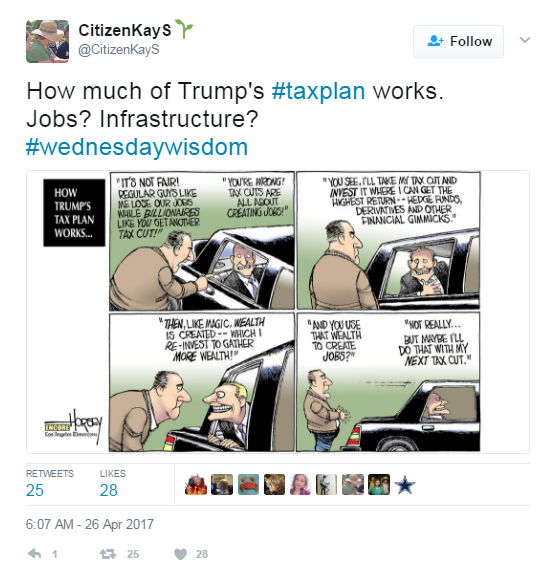Open the flaming red avatar profile
The height and width of the screenshot is (581, 558).
196,485
